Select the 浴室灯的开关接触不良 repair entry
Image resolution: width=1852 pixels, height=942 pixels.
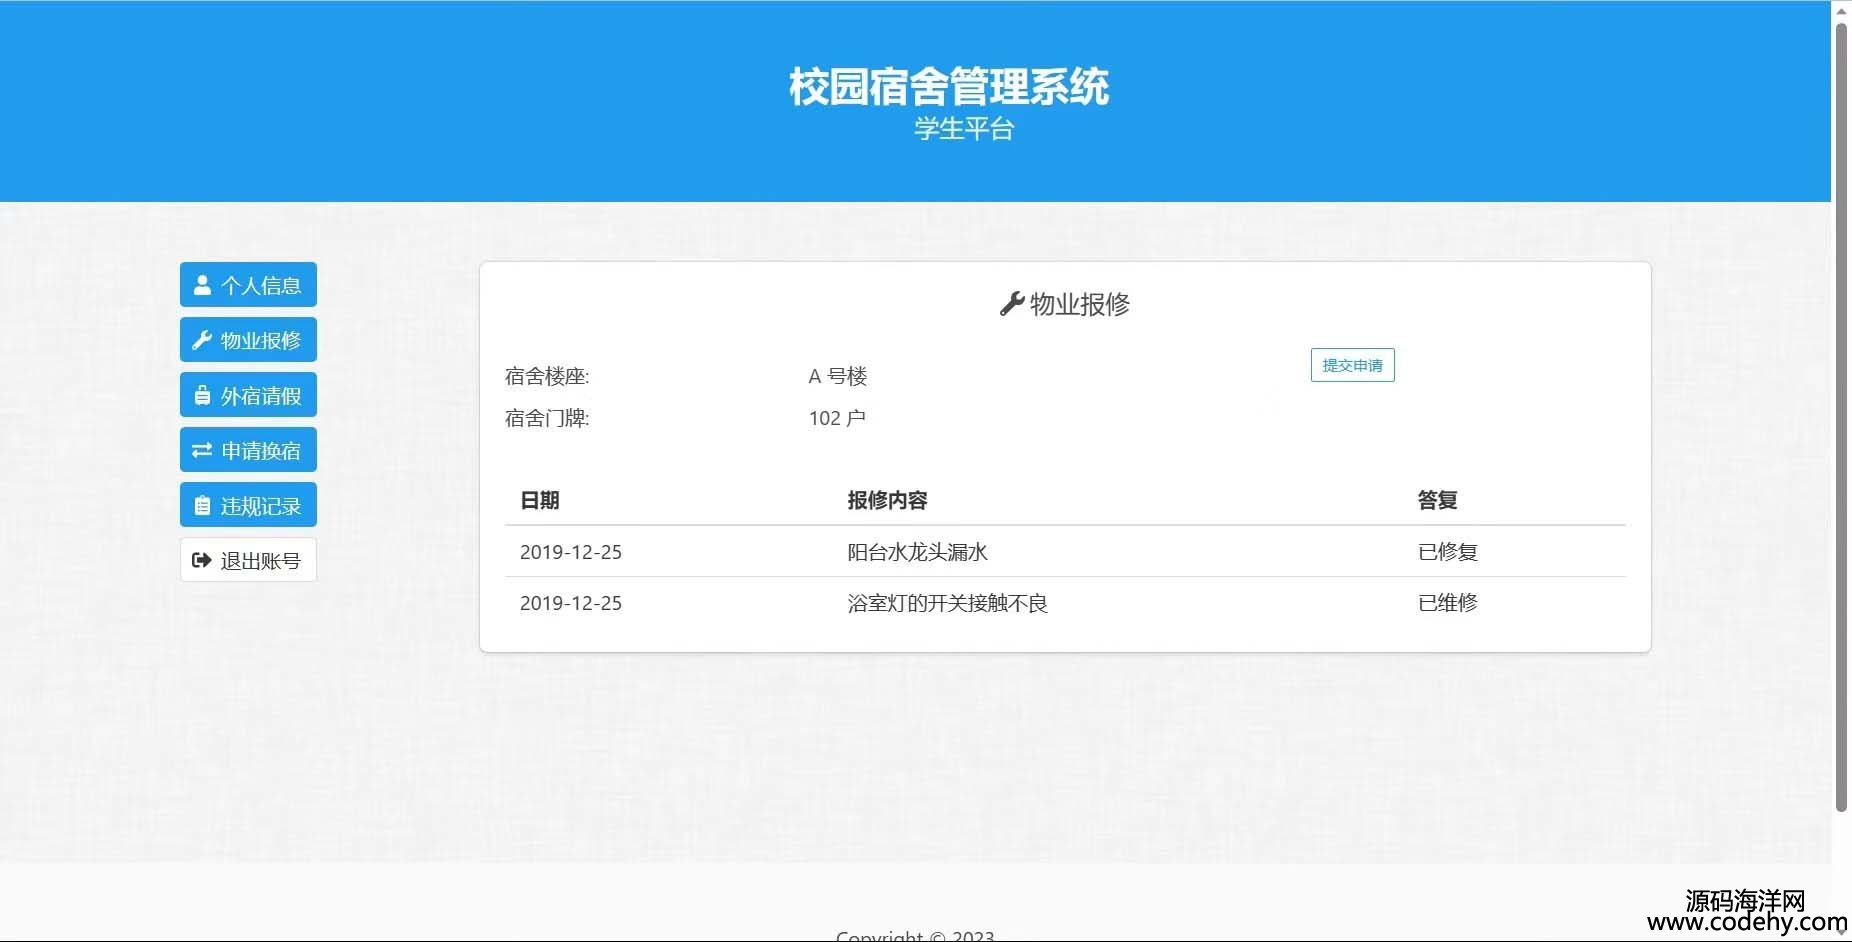[947, 603]
